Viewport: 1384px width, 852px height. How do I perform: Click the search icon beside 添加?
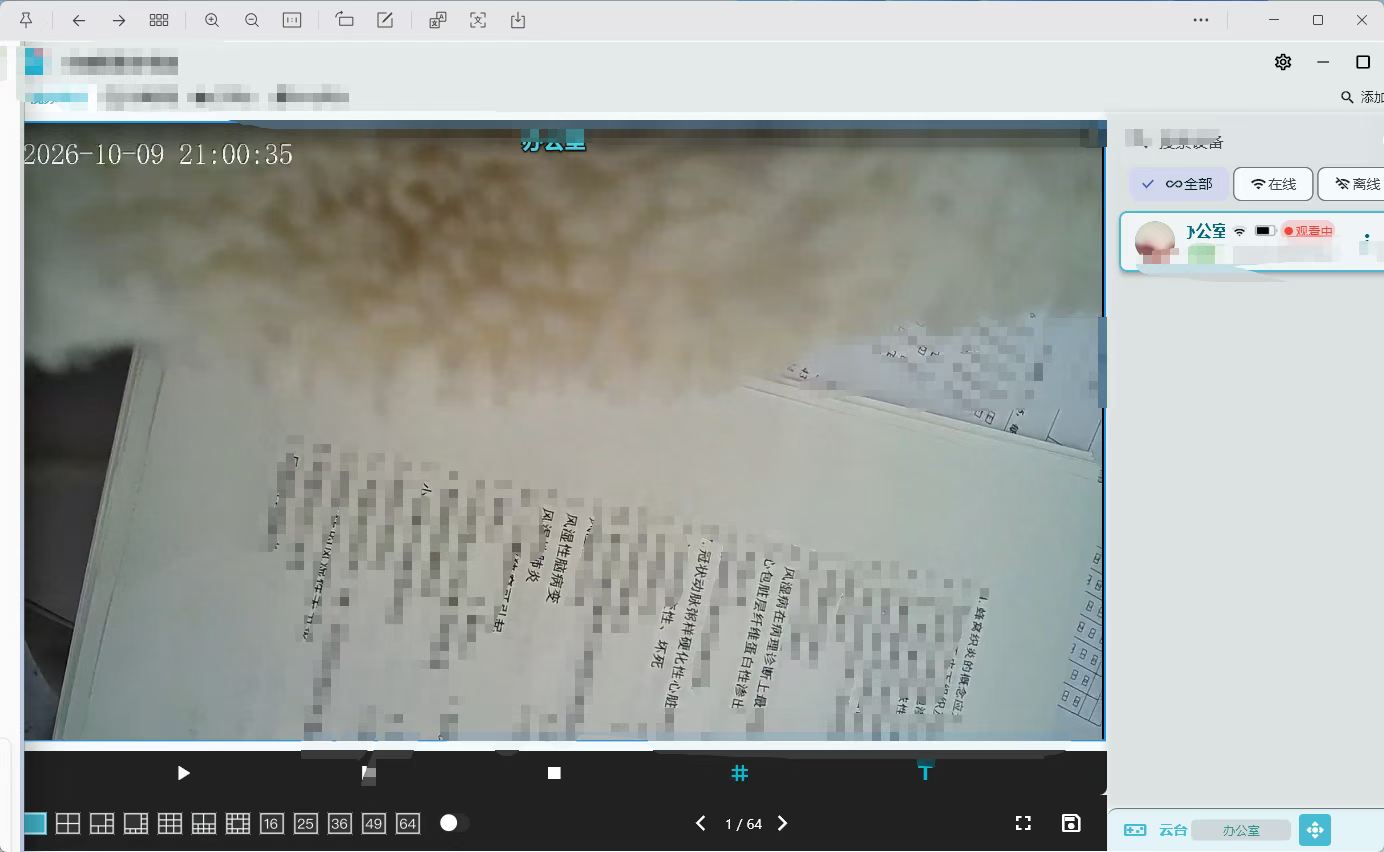click(1347, 97)
